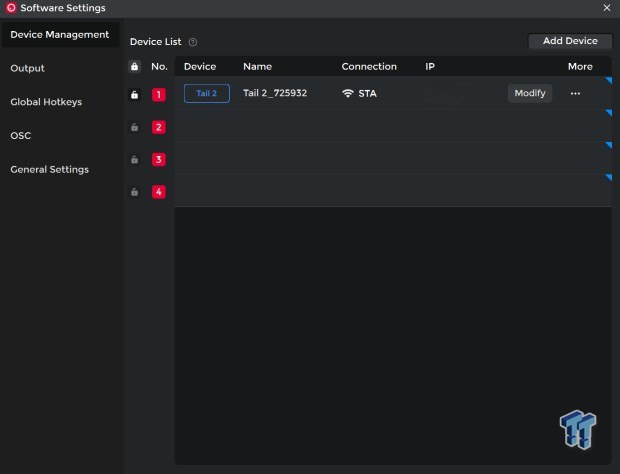The height and width of the screenshot is (474, 620).
Task: Click the red number 2 badge
Action: [159, 127]
